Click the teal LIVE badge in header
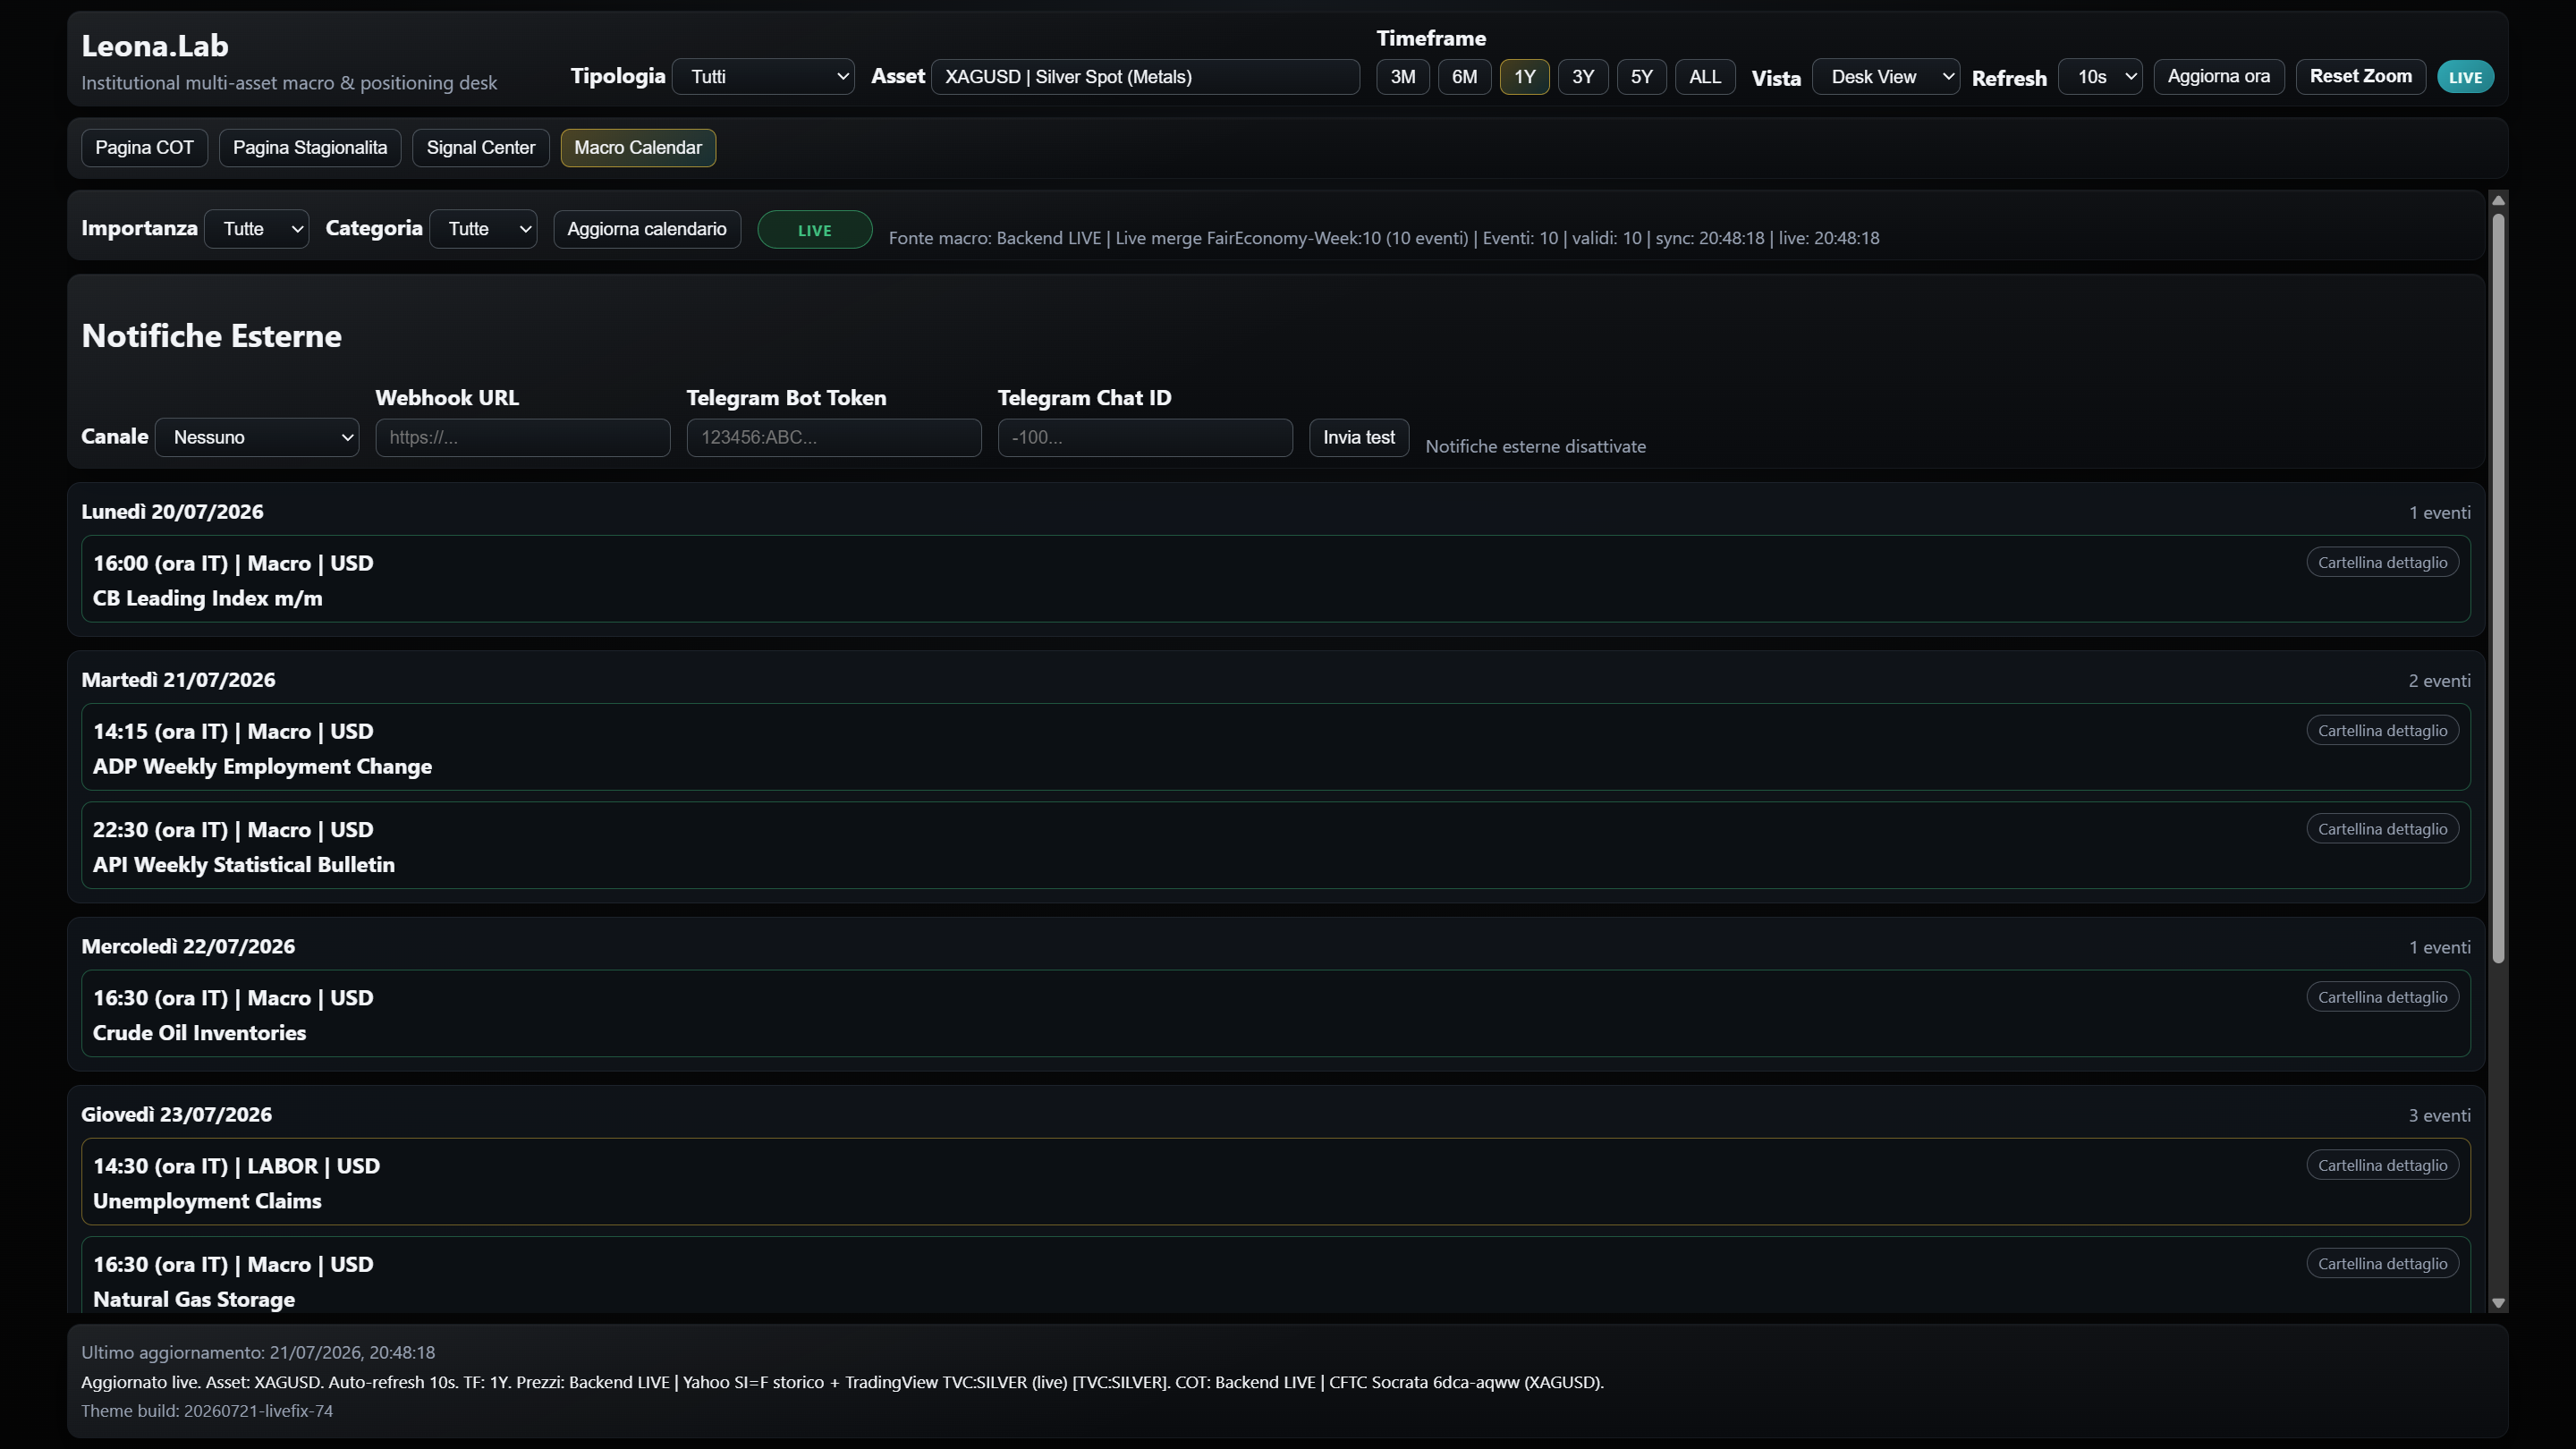The image size is (2576, 1449). tap(2465, 77)
